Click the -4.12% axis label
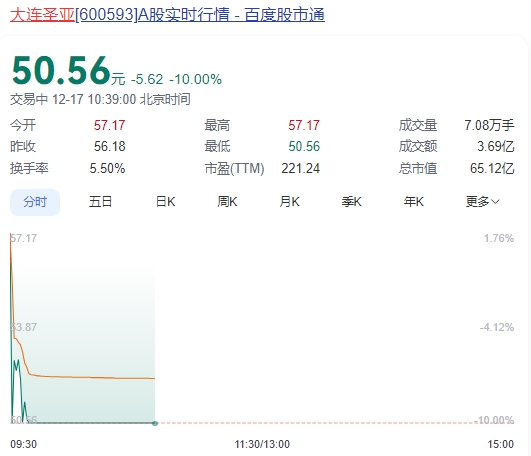 pos(497,327)
